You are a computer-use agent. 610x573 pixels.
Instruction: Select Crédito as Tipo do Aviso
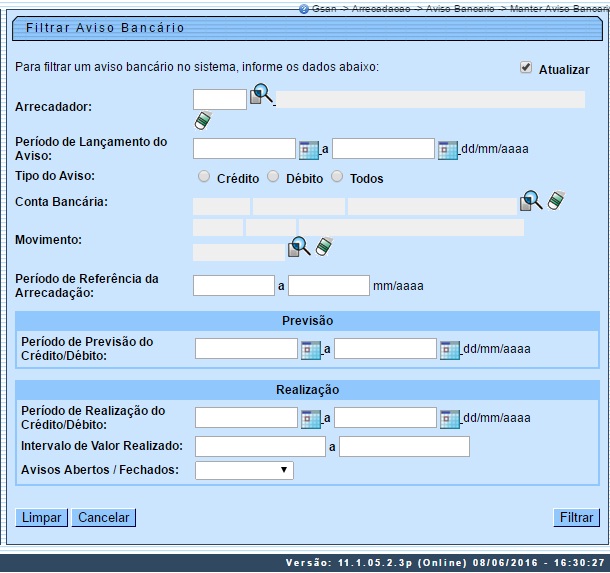pos(204,177)
